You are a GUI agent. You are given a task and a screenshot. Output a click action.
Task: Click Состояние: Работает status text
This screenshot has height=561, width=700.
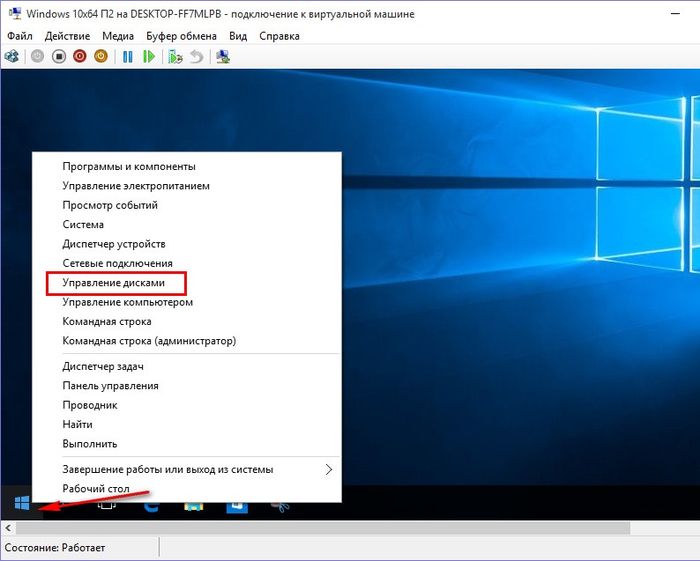click(55, 548)
